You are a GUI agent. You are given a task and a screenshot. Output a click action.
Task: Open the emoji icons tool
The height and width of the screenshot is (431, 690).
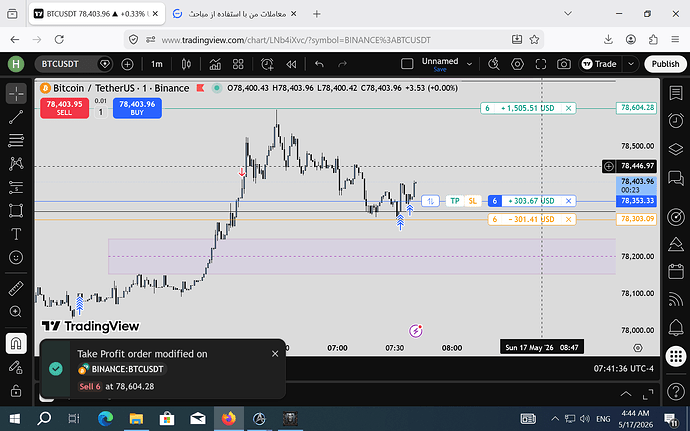[x=16, y=257]
